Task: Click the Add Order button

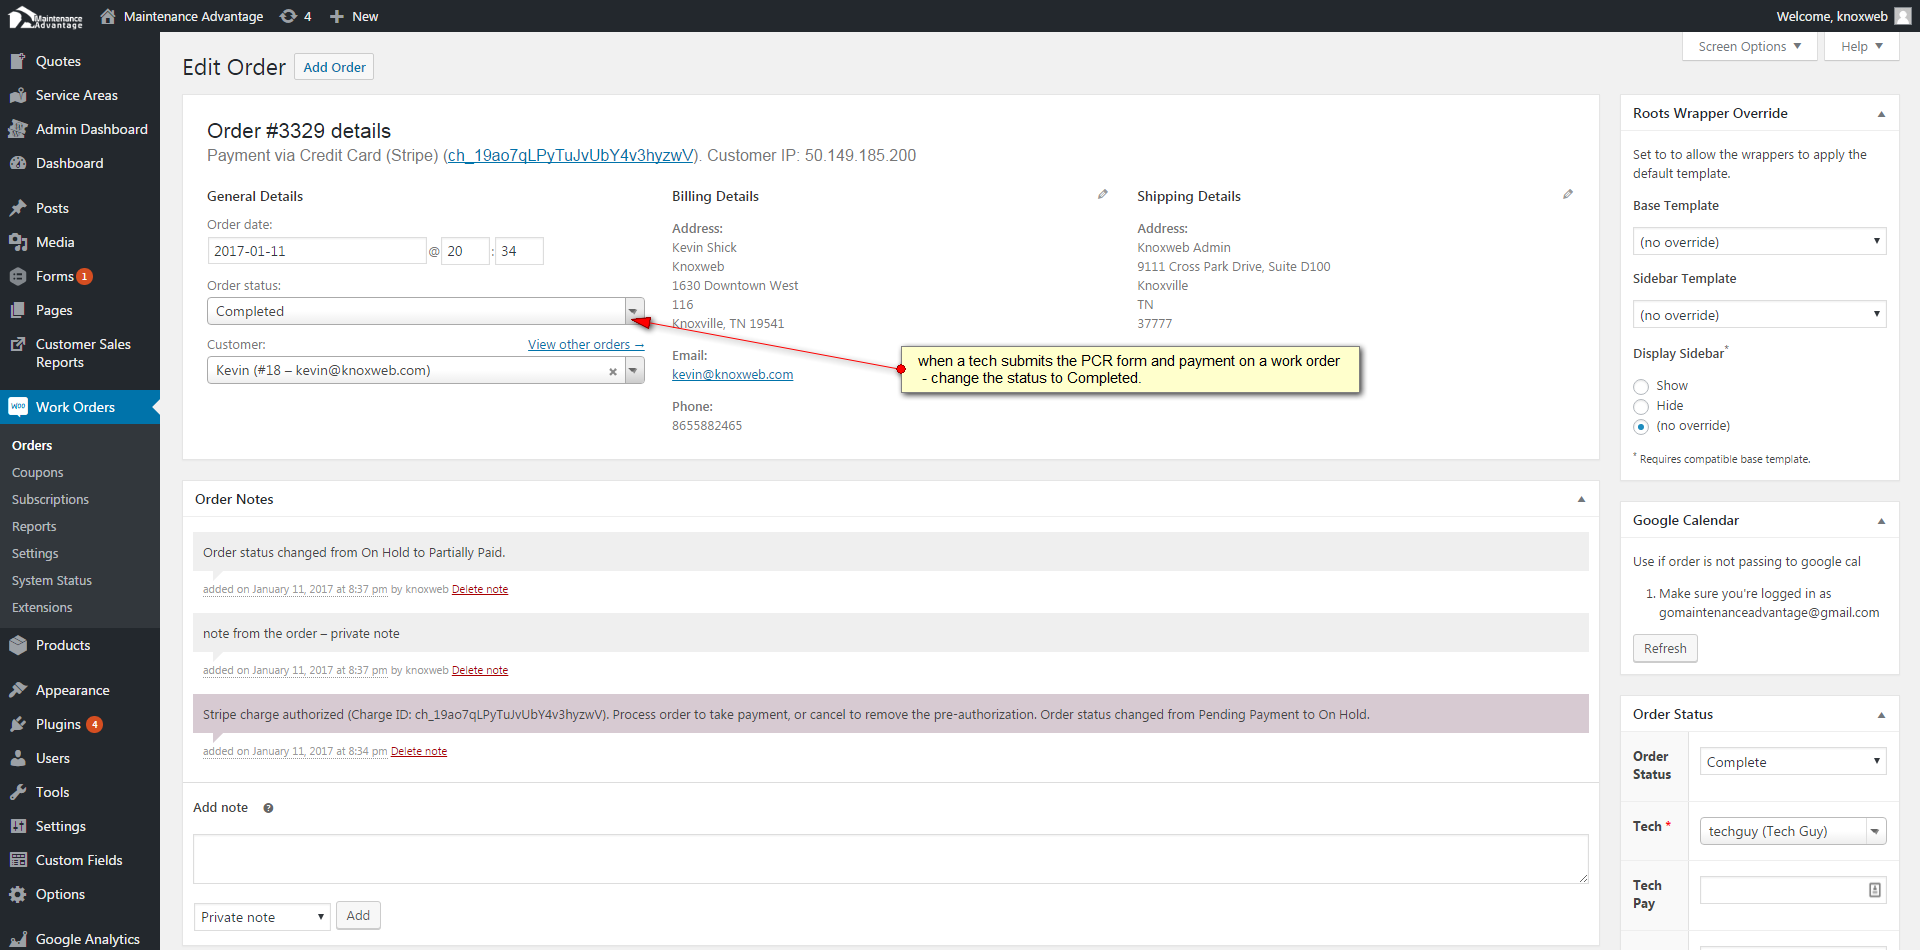Action: click(334, 68)
